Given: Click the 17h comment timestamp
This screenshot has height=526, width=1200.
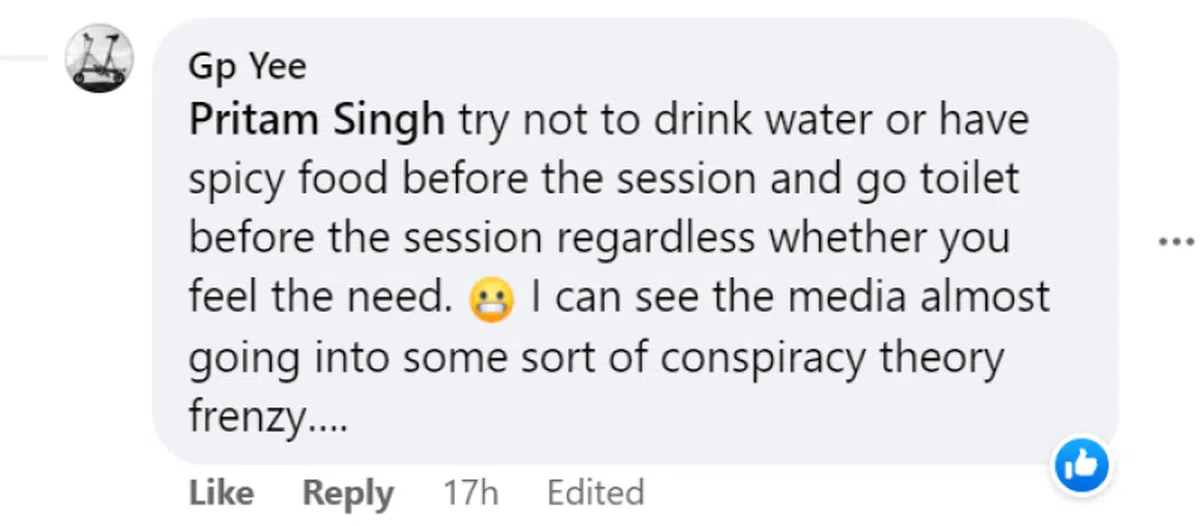Looking at the screenshot, I should point(470,493).
